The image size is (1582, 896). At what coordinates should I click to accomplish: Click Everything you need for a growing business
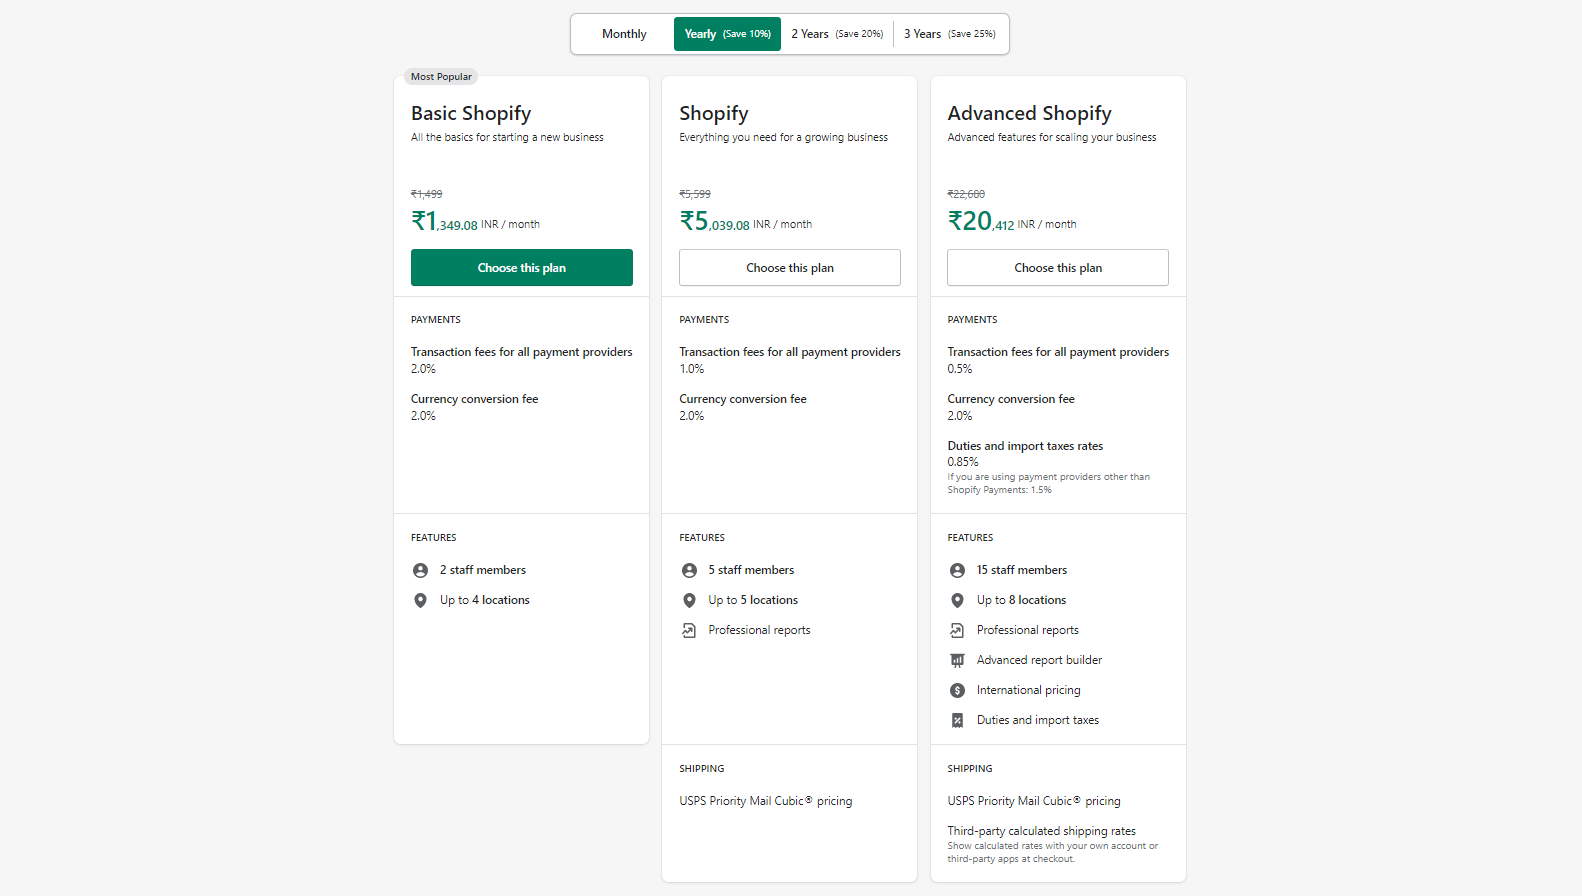[783, 138]
